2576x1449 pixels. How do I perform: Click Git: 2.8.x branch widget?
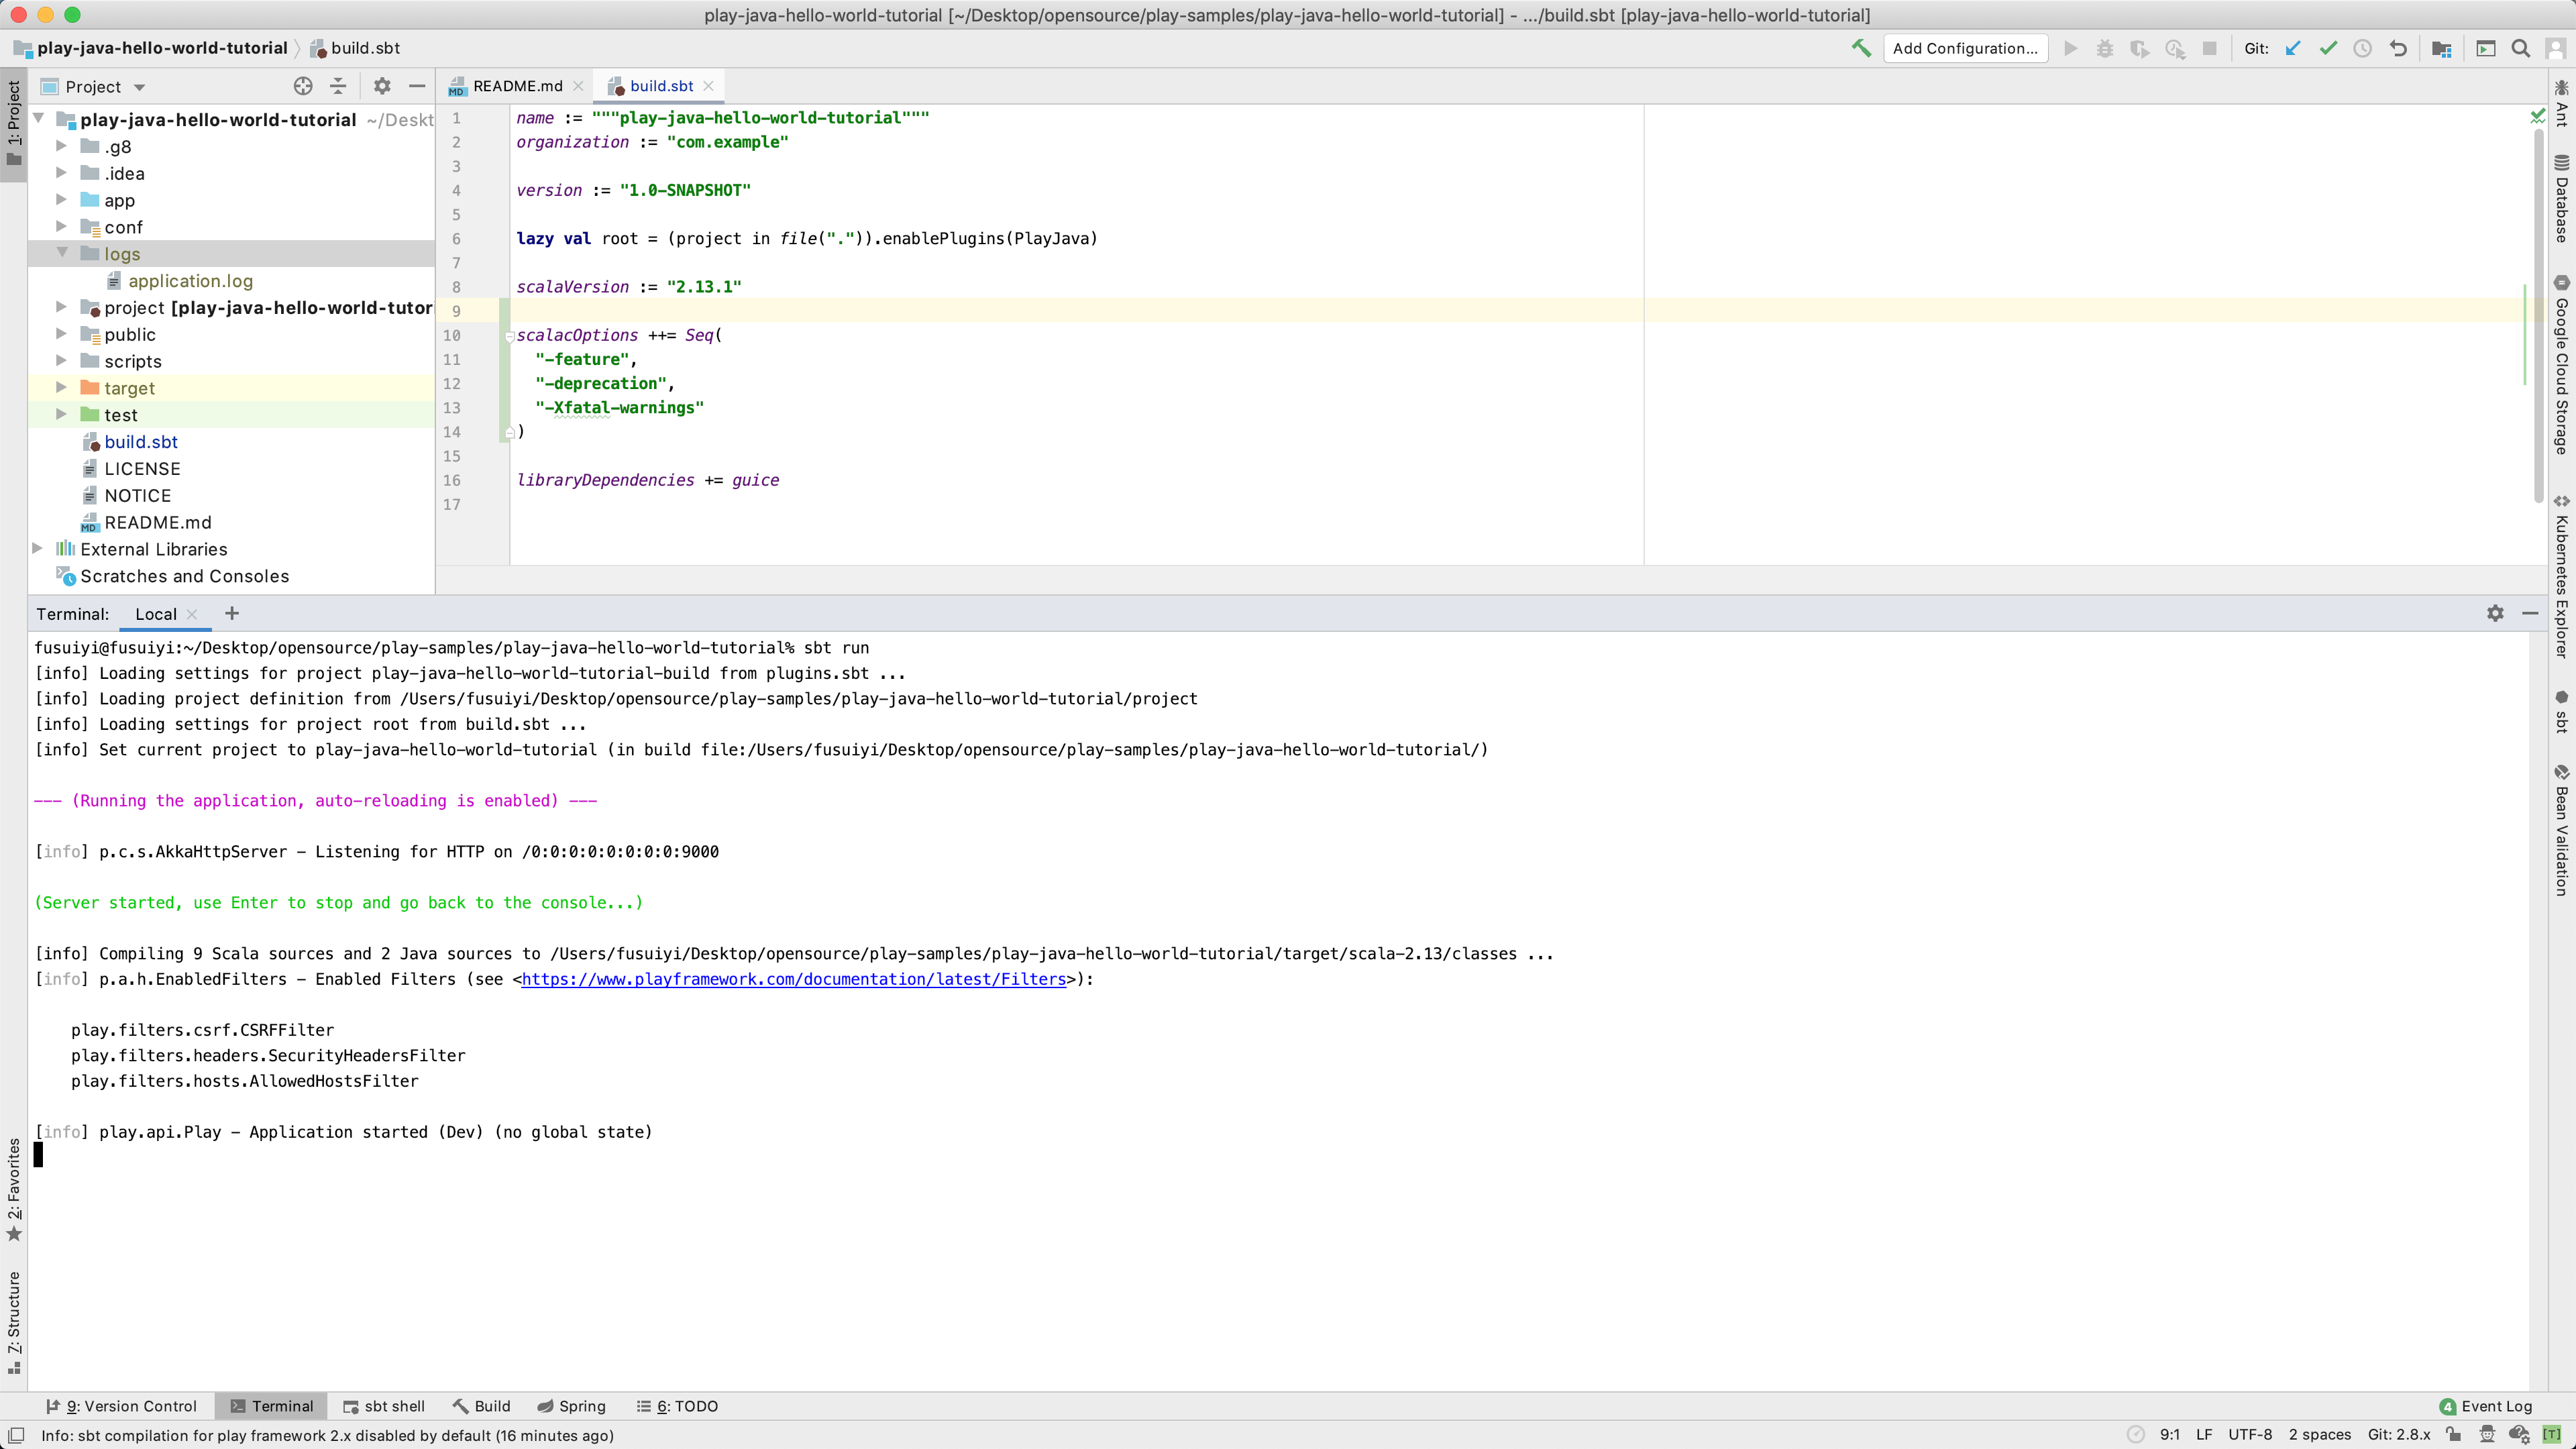click(x=2399, y=1434)
